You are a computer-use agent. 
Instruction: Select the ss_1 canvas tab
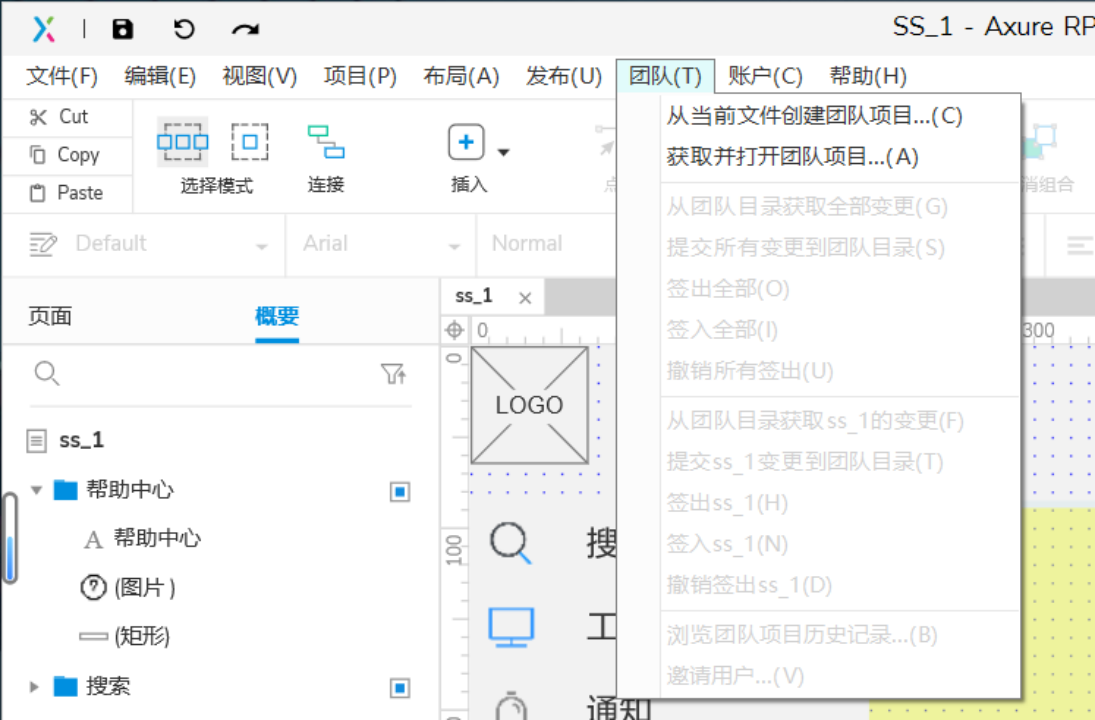pyautogui.click(x=473, y=296)
